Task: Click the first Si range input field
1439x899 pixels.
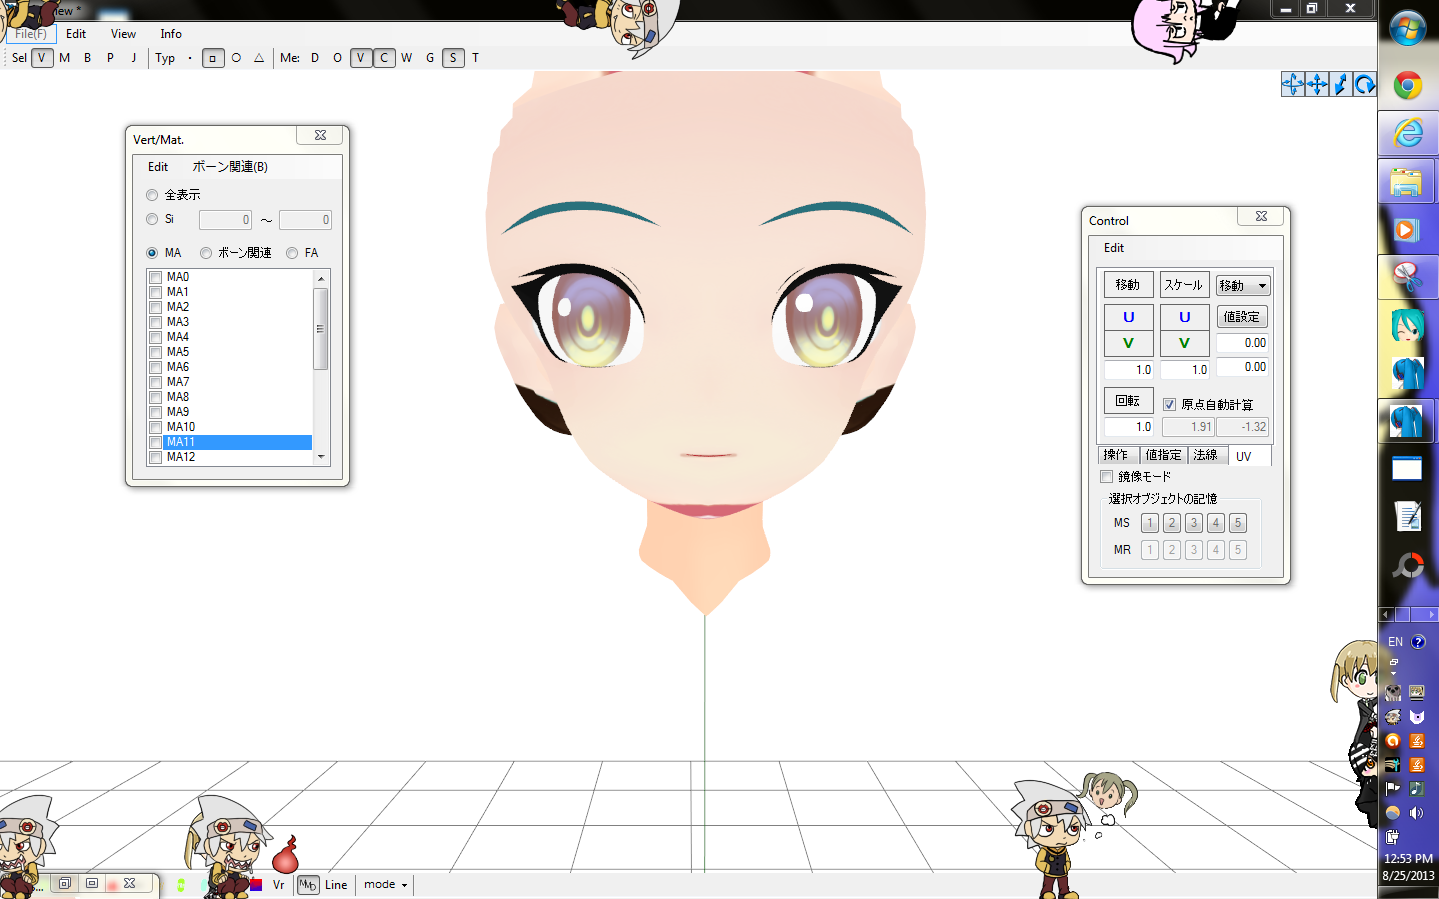Action: click(225, 220)
